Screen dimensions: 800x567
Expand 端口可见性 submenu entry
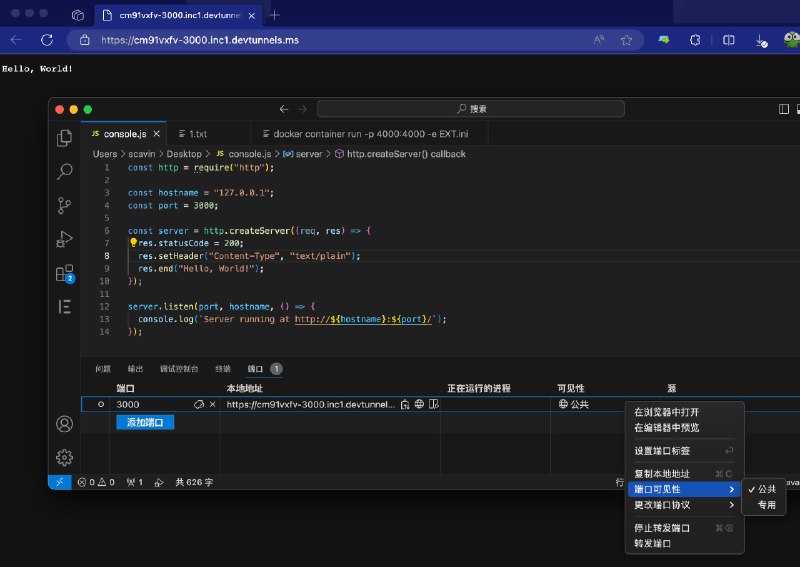click(x=684, y=489)
